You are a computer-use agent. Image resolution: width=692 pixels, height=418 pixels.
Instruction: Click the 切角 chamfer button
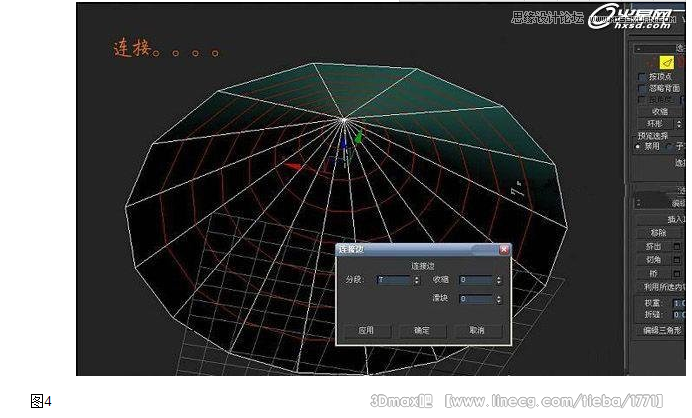point(654,260)
